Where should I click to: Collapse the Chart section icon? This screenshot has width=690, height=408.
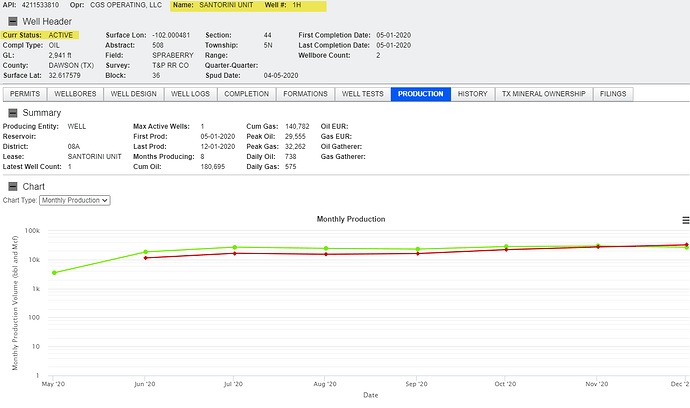[13, 186]
